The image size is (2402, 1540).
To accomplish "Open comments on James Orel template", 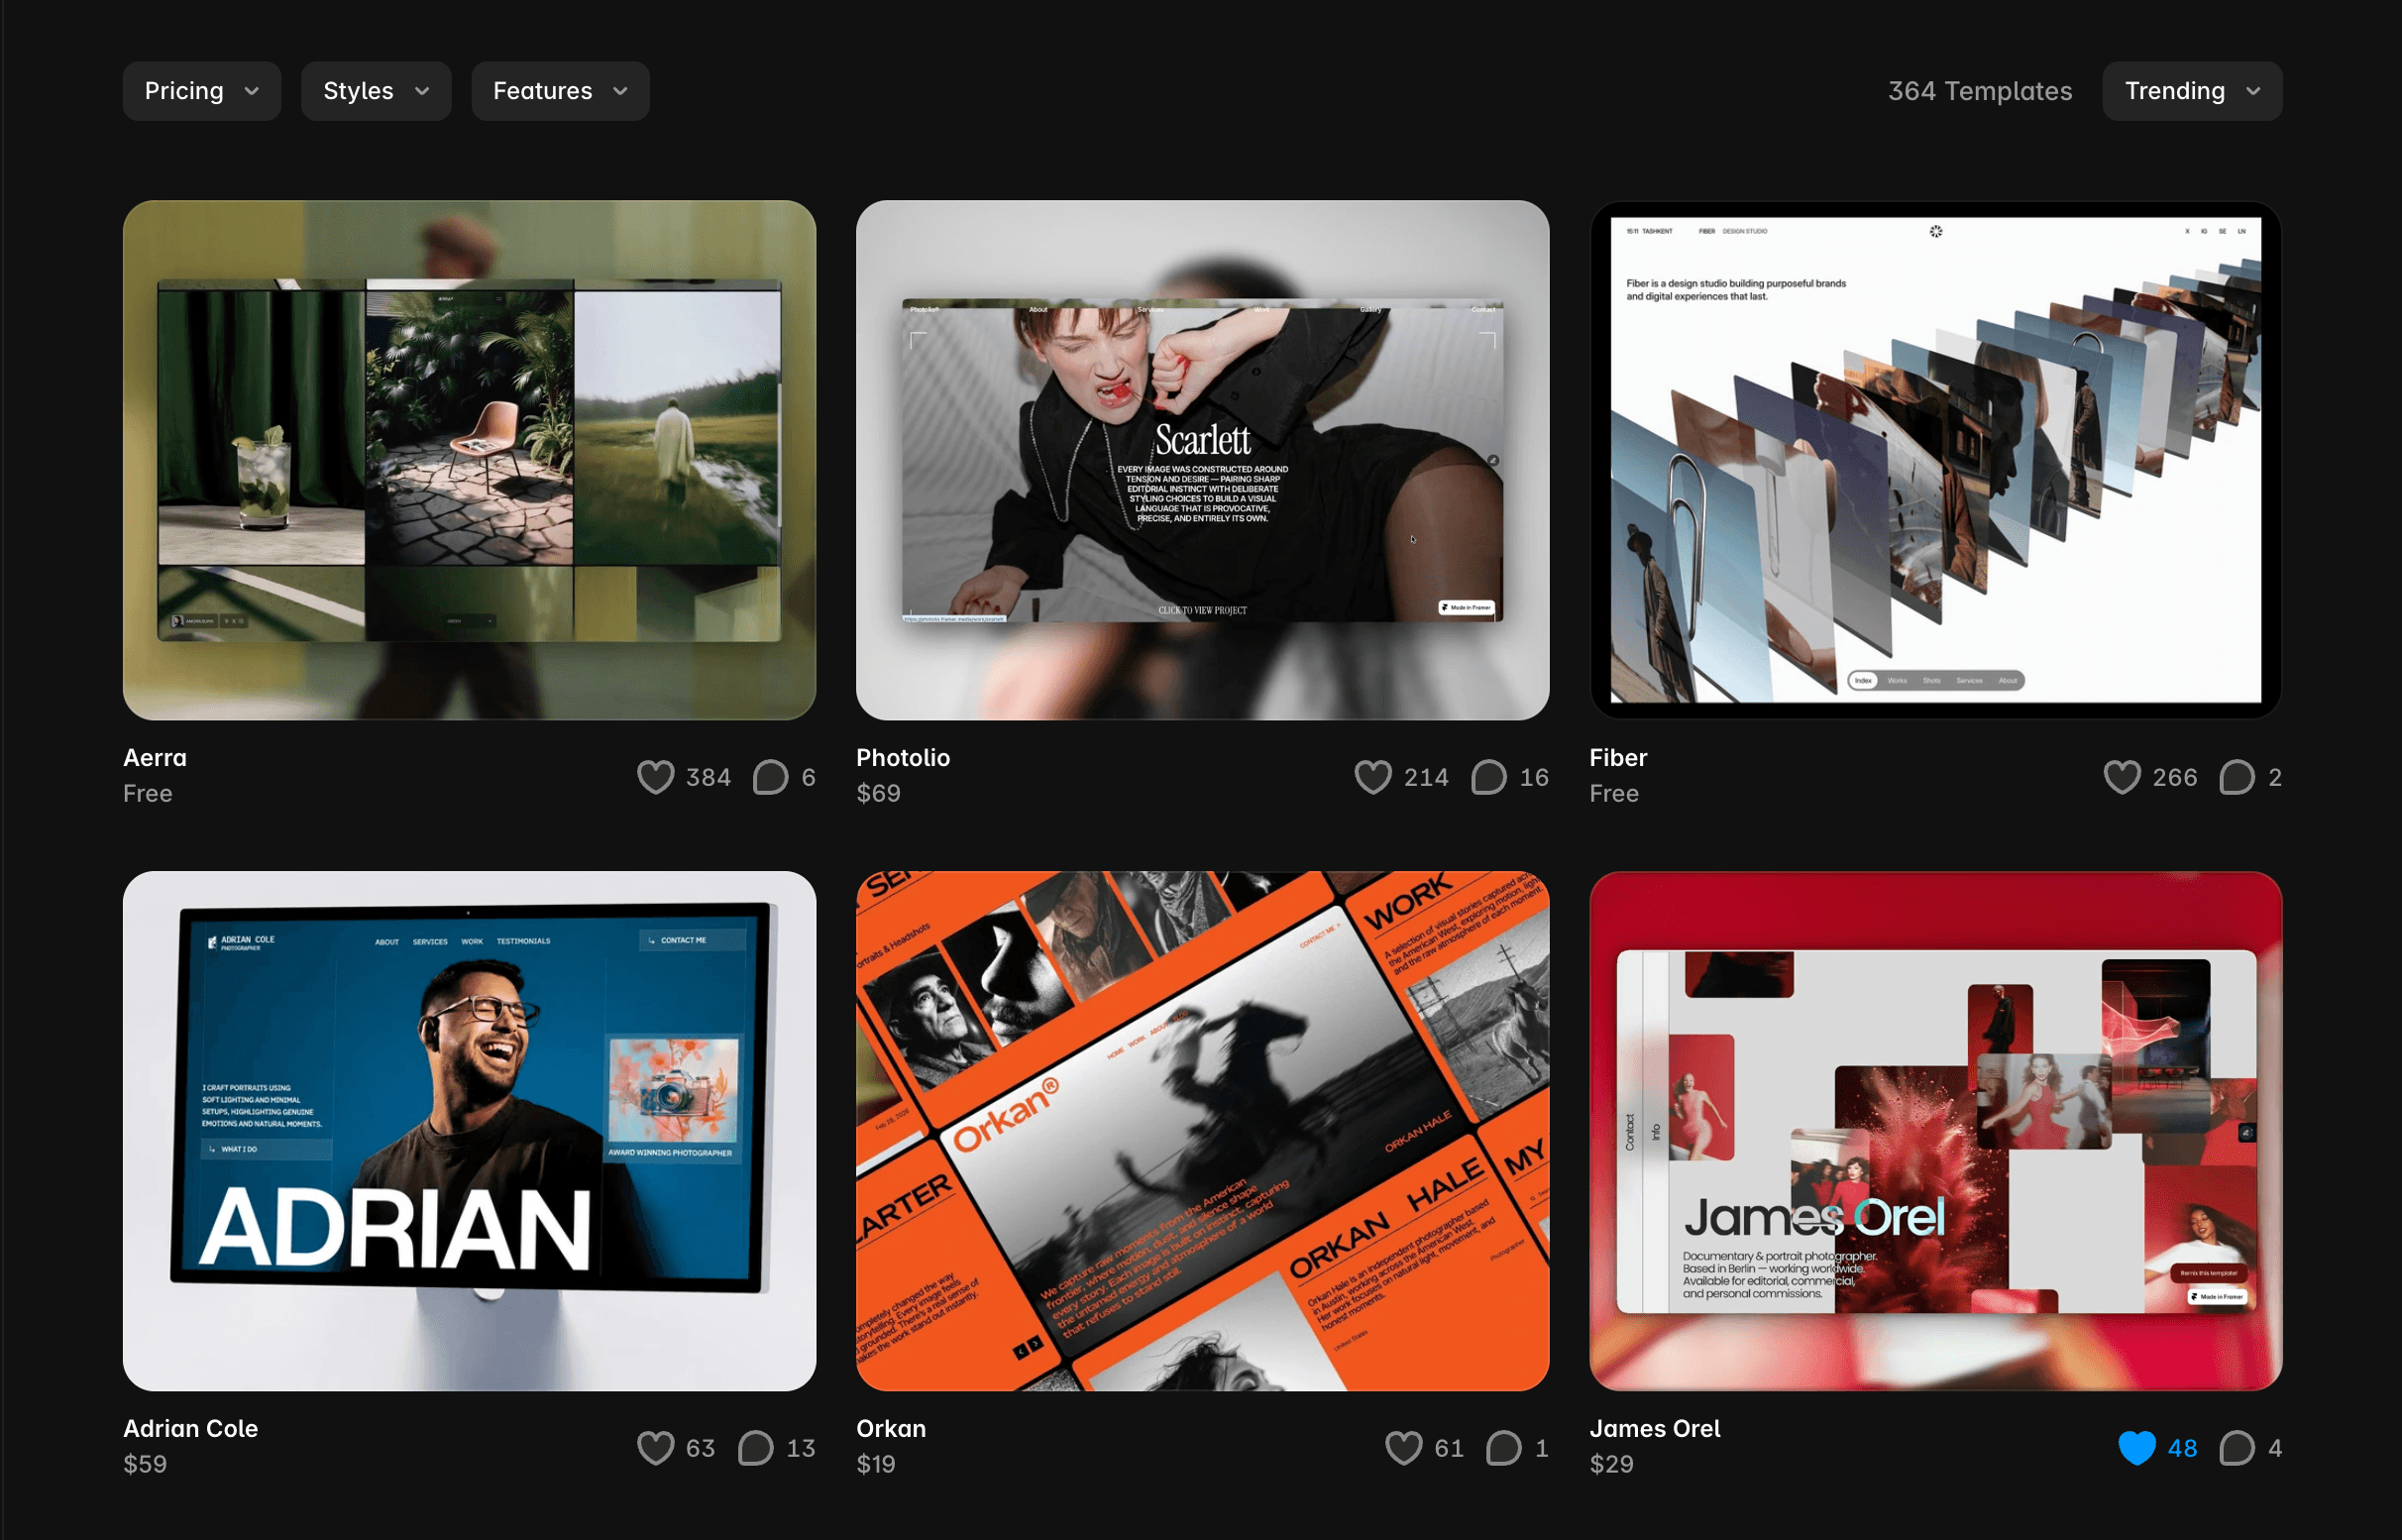I will click(x=2237, y=1448).
